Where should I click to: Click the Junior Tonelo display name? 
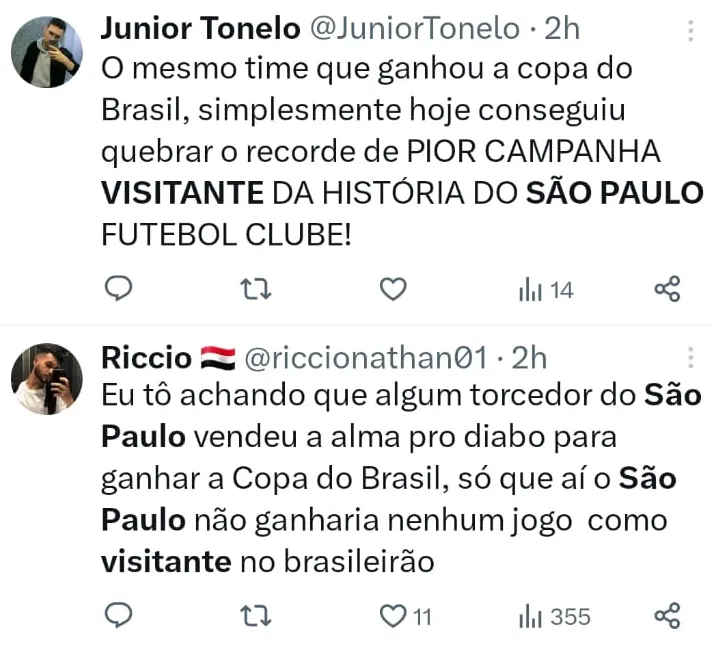click(201, 29)
